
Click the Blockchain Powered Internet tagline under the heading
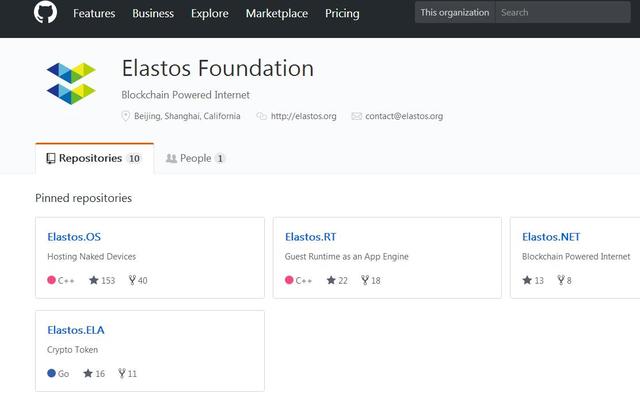(x=185, y=95)
